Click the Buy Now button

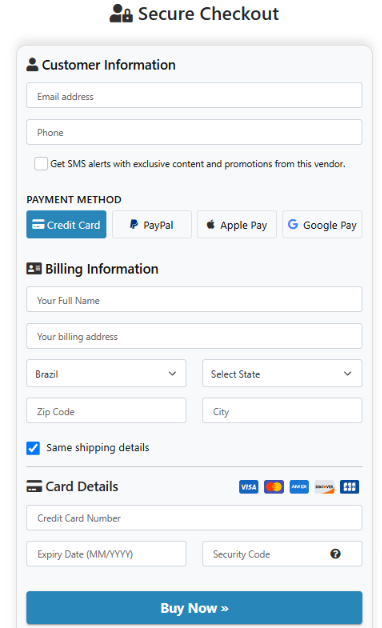tap(194, 608)
